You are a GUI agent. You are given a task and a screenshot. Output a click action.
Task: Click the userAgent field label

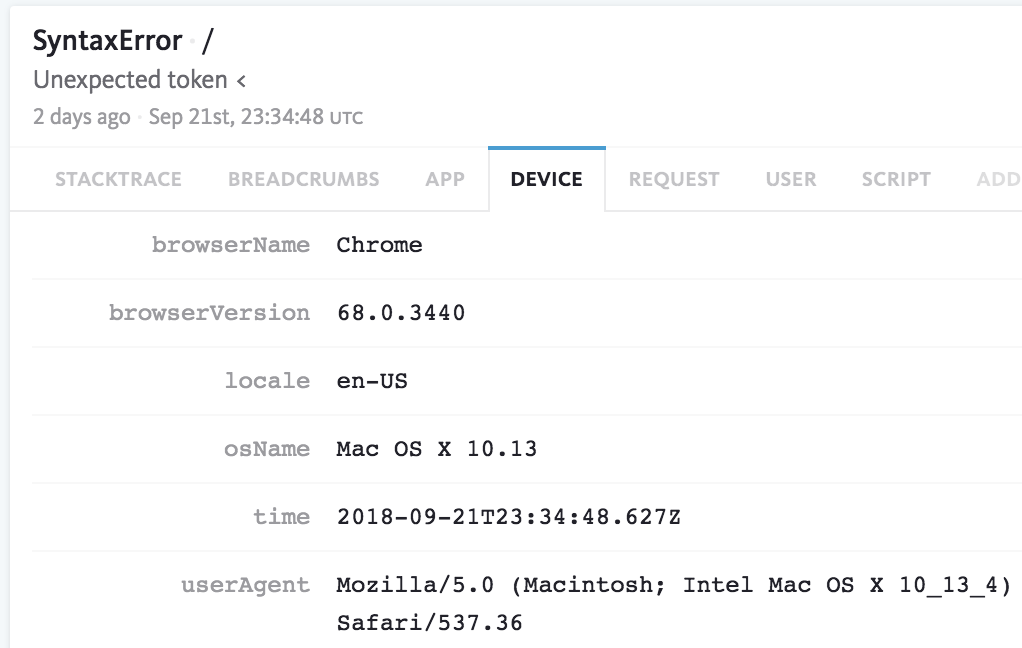tap(245, 585)
